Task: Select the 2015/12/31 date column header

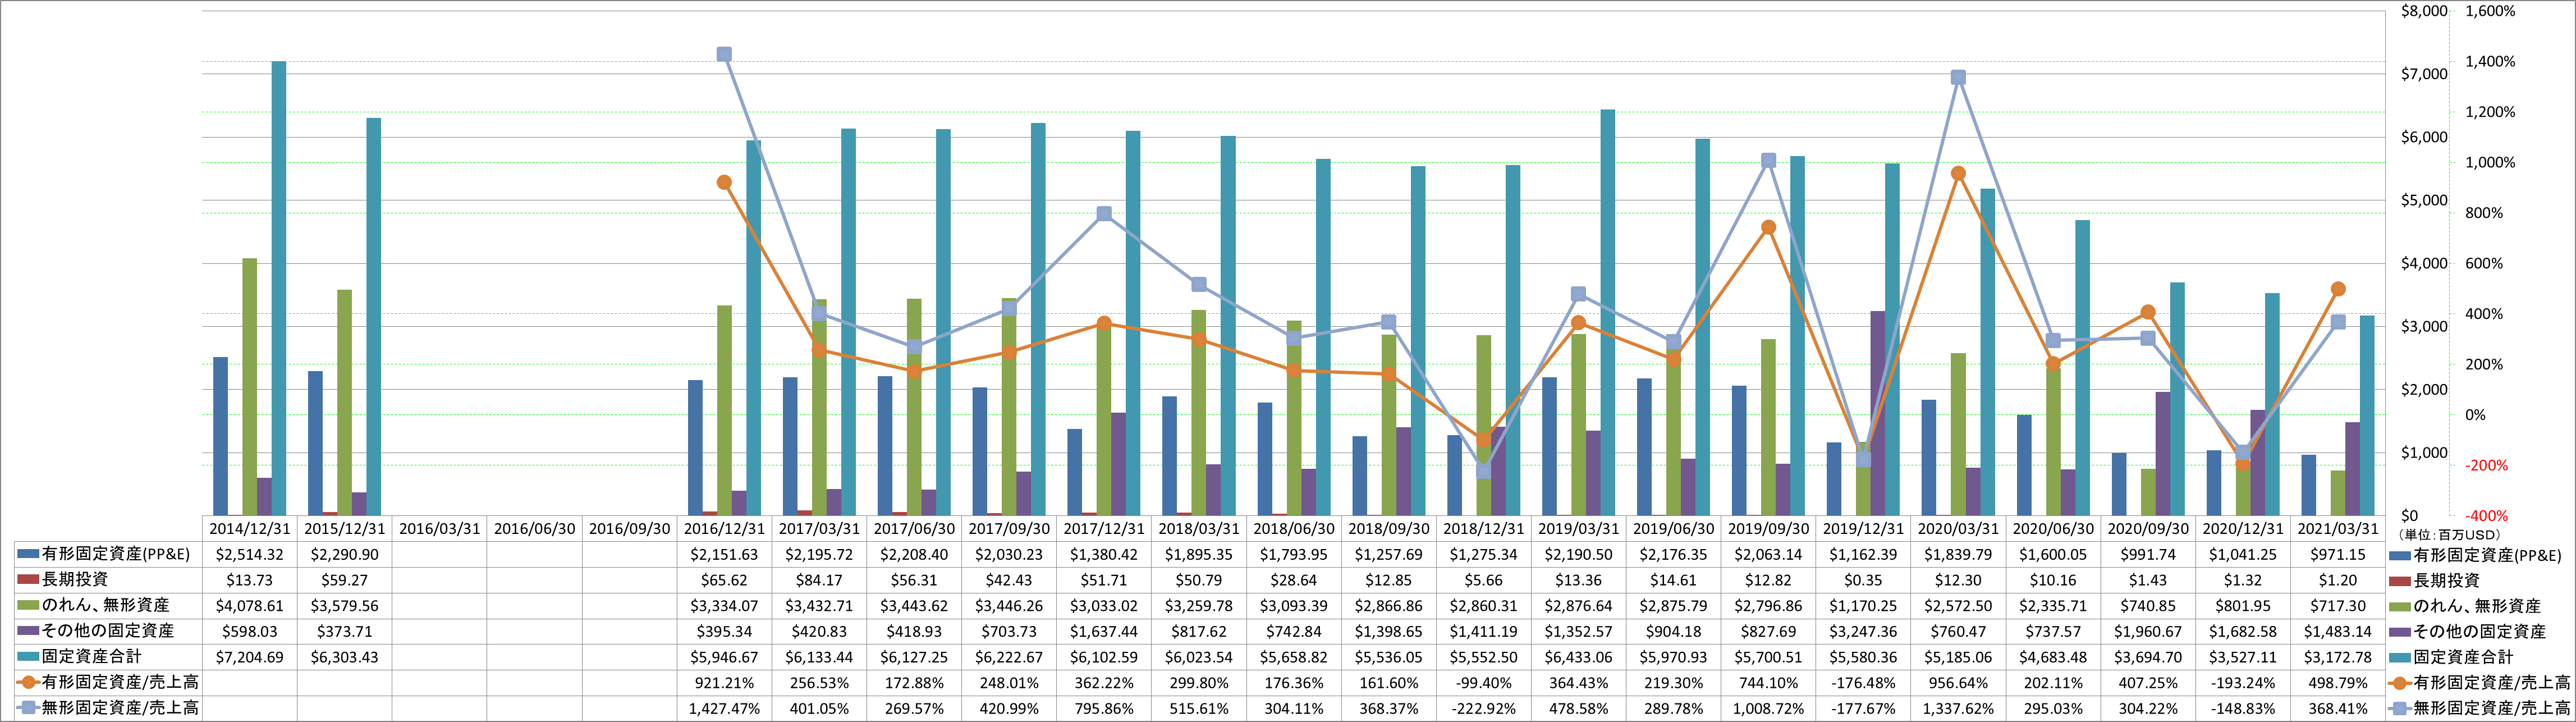Action: (344, 529)
